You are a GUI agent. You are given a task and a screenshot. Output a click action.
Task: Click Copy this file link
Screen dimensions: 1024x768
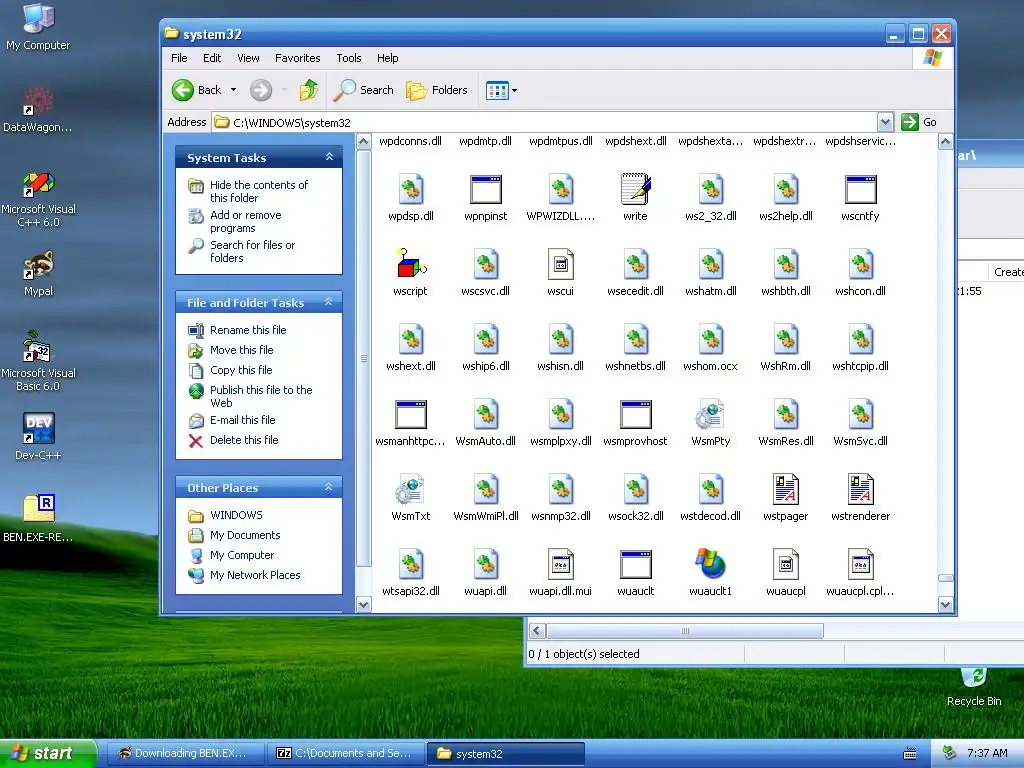pos(241,370)
